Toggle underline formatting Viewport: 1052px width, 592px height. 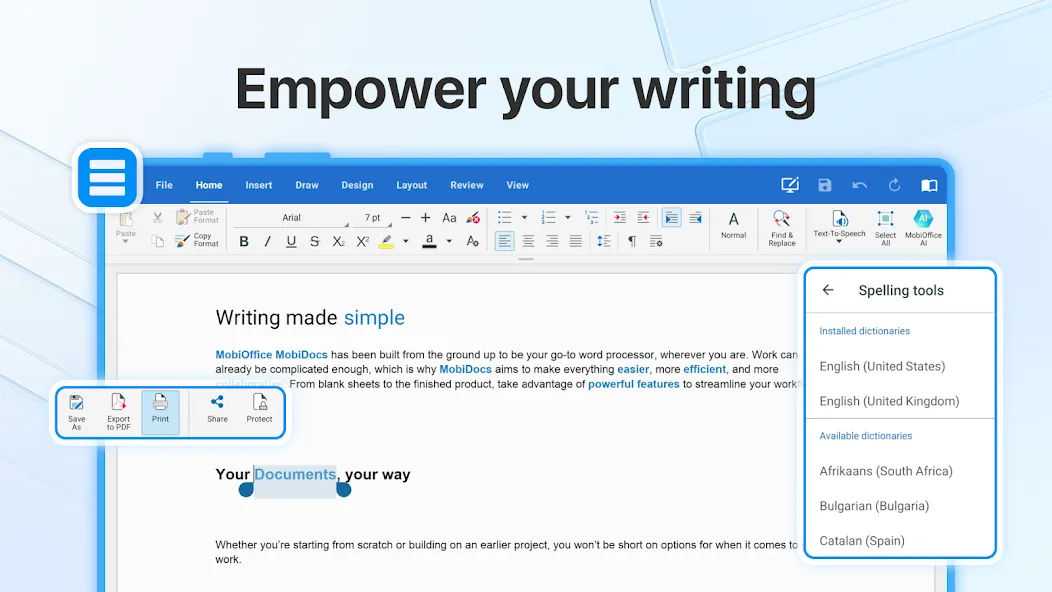pos(291,241)
